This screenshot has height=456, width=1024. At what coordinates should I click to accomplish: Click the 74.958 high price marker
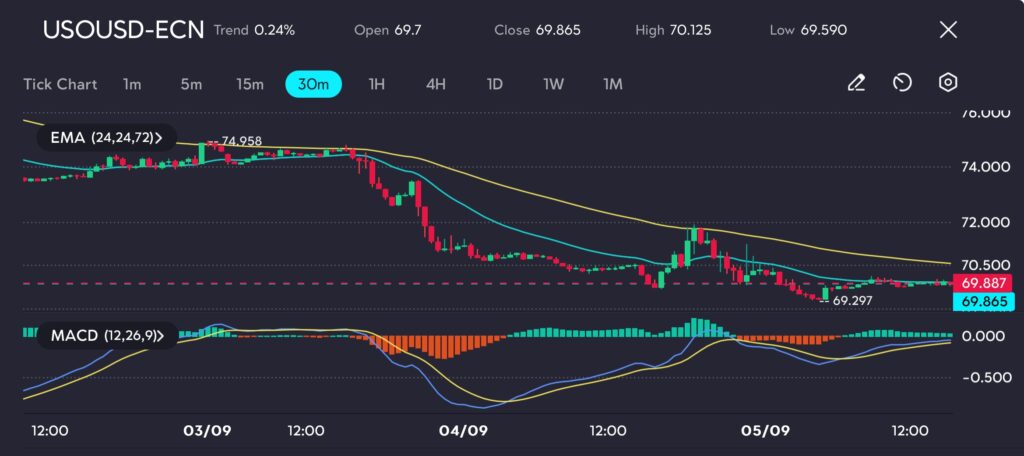241,141
